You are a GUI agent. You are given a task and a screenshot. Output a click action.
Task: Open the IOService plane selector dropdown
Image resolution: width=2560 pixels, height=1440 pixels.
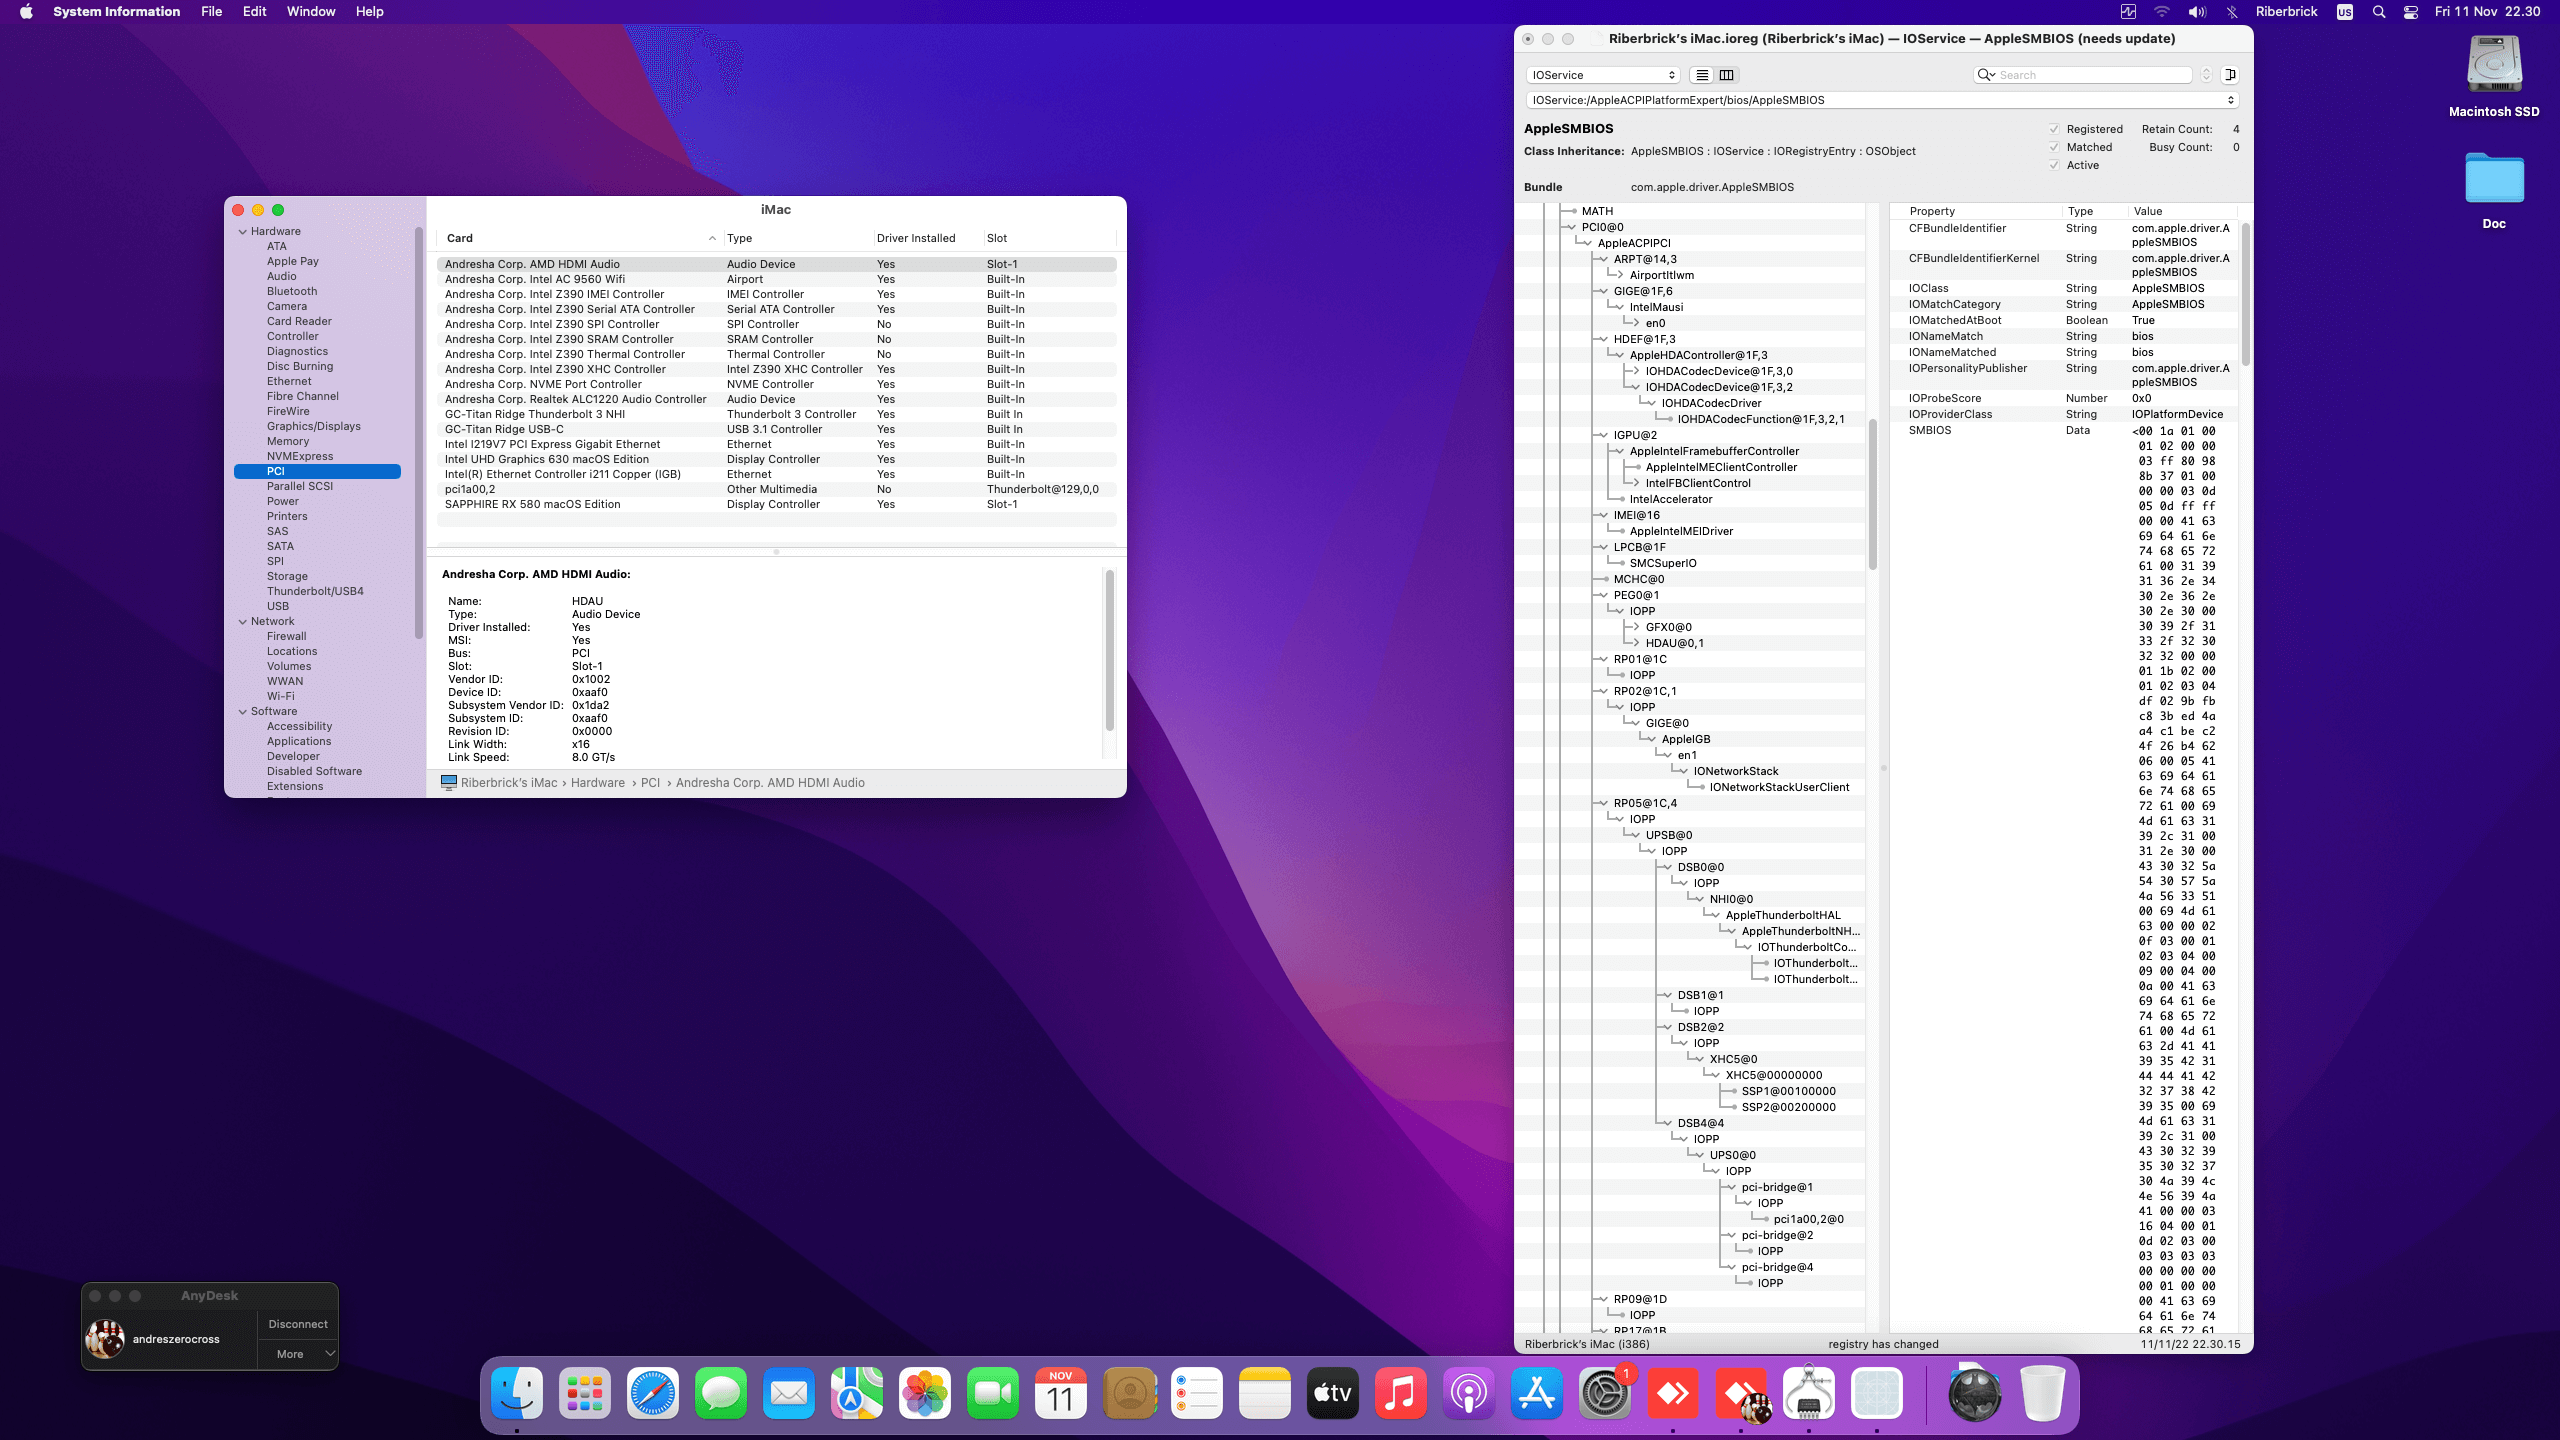click(1600, 74)
